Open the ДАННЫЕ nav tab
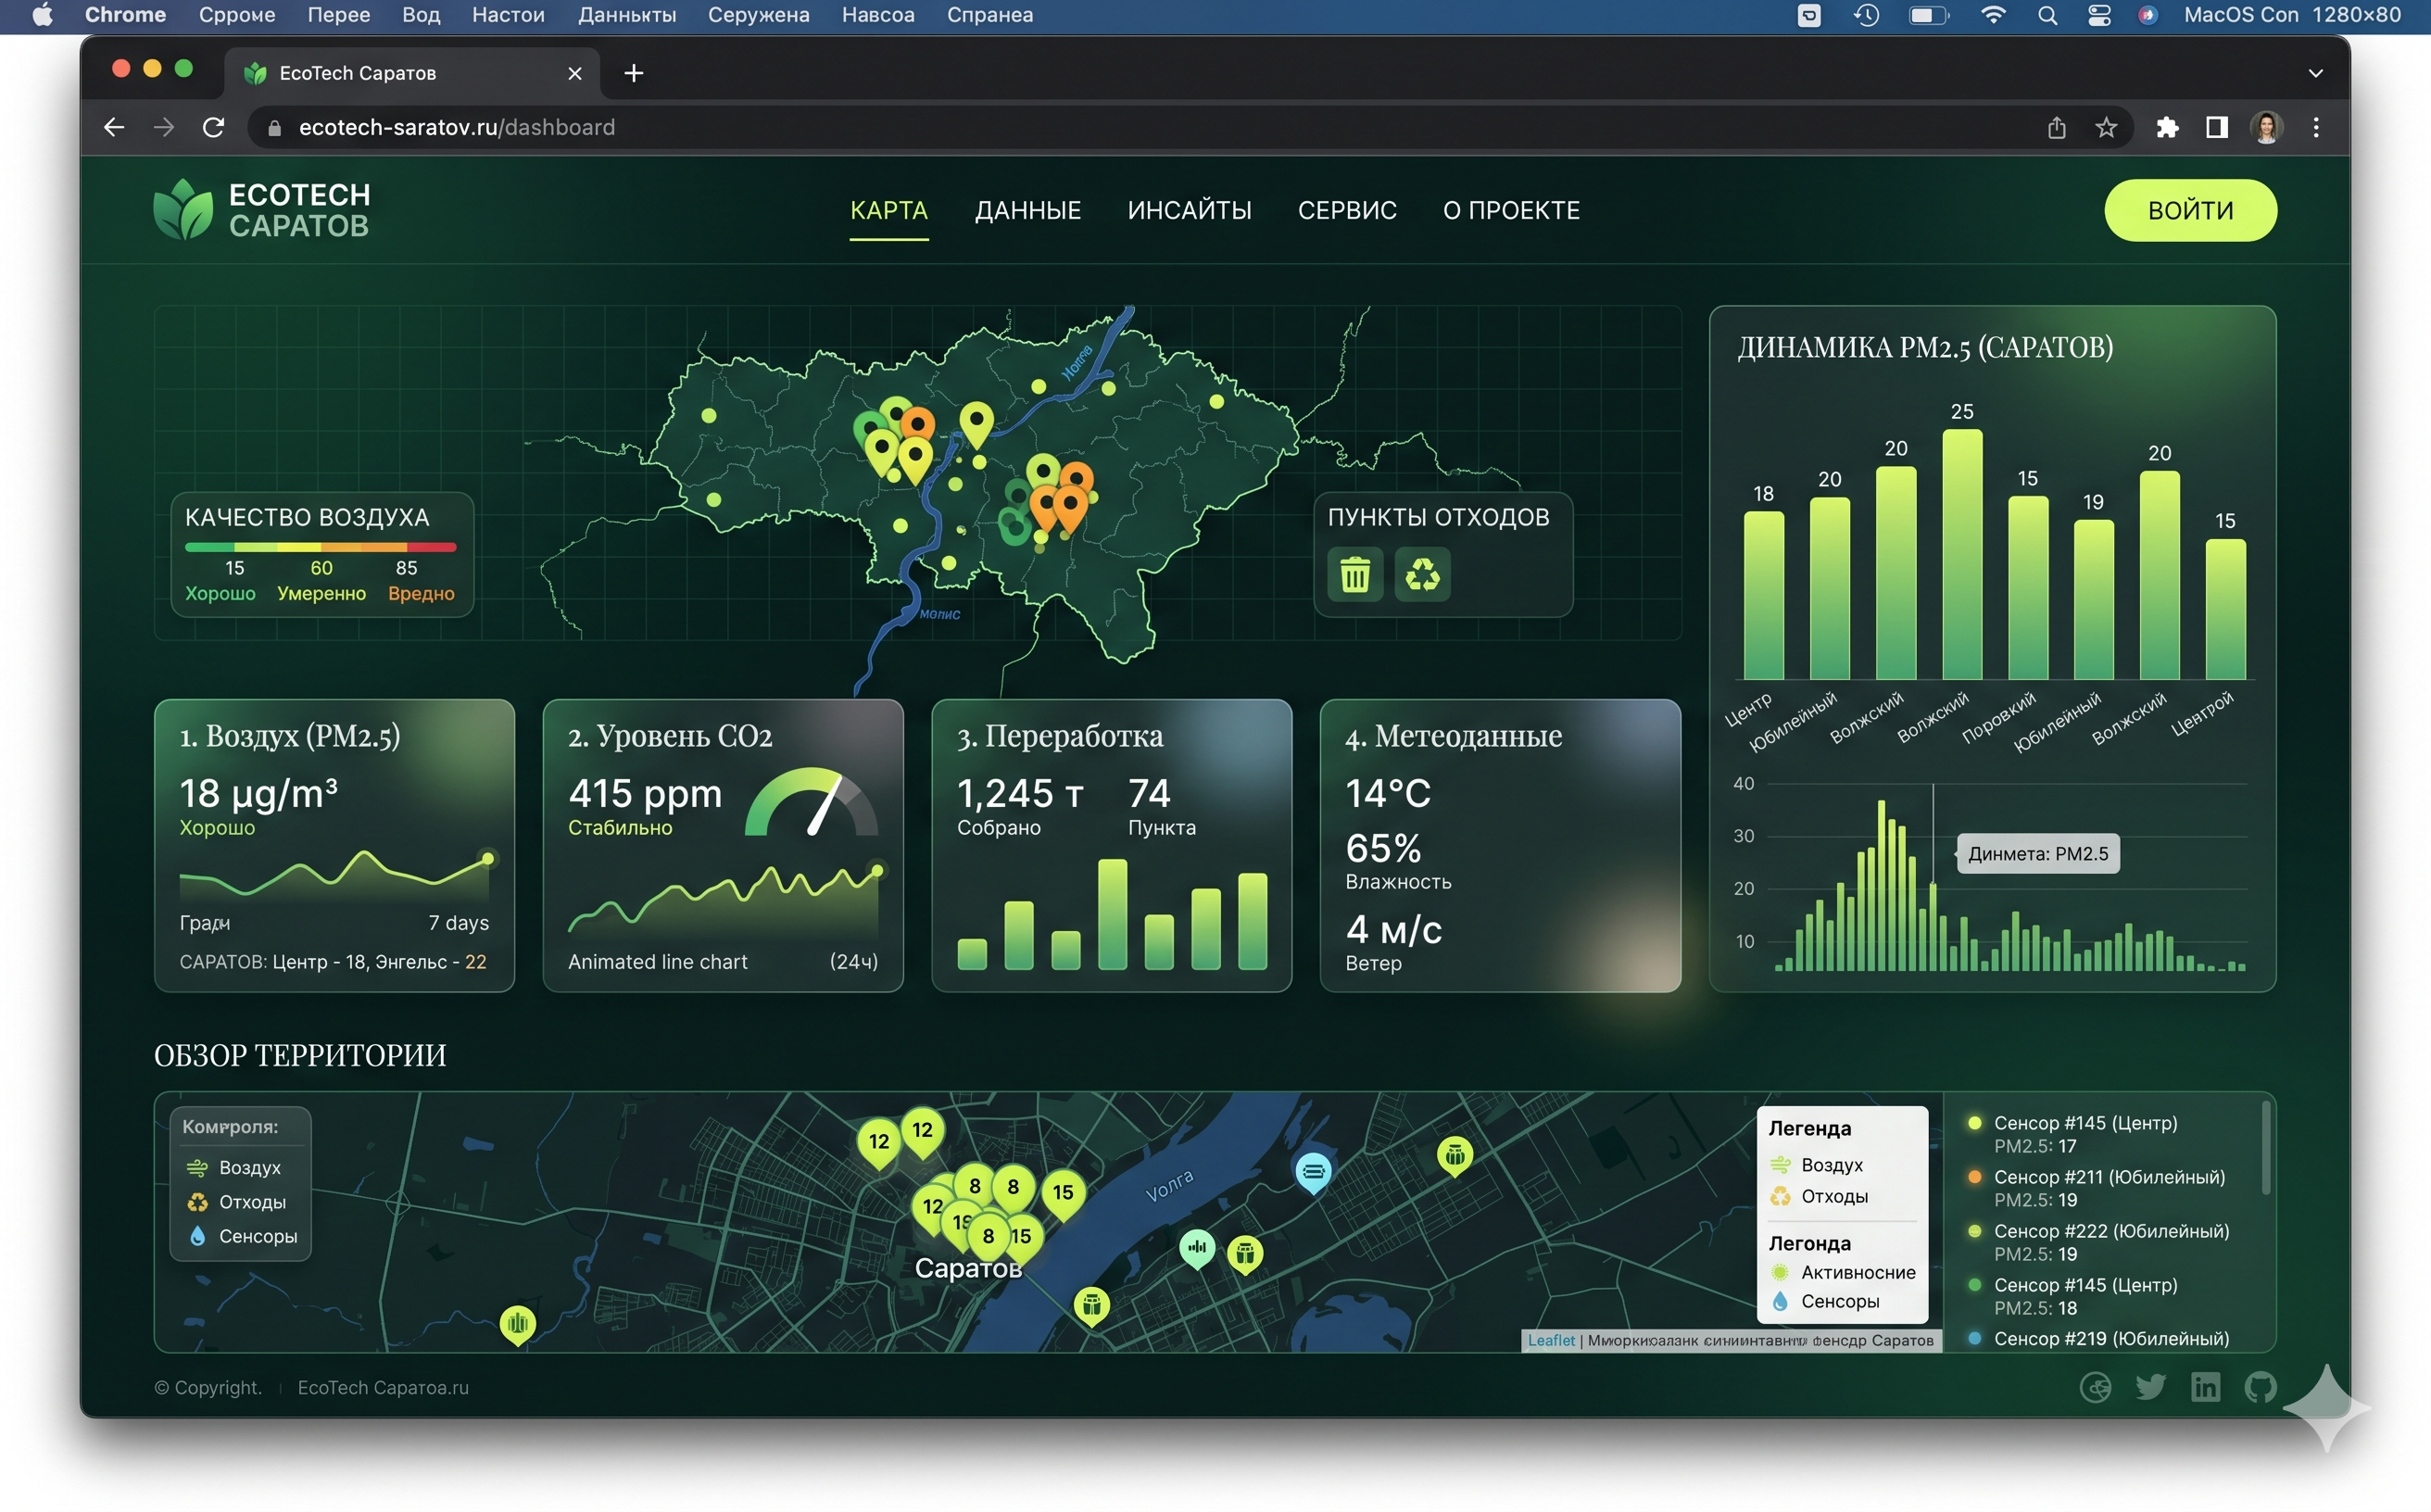This screenshot has width=2431, height=1512. (1028, 211)
